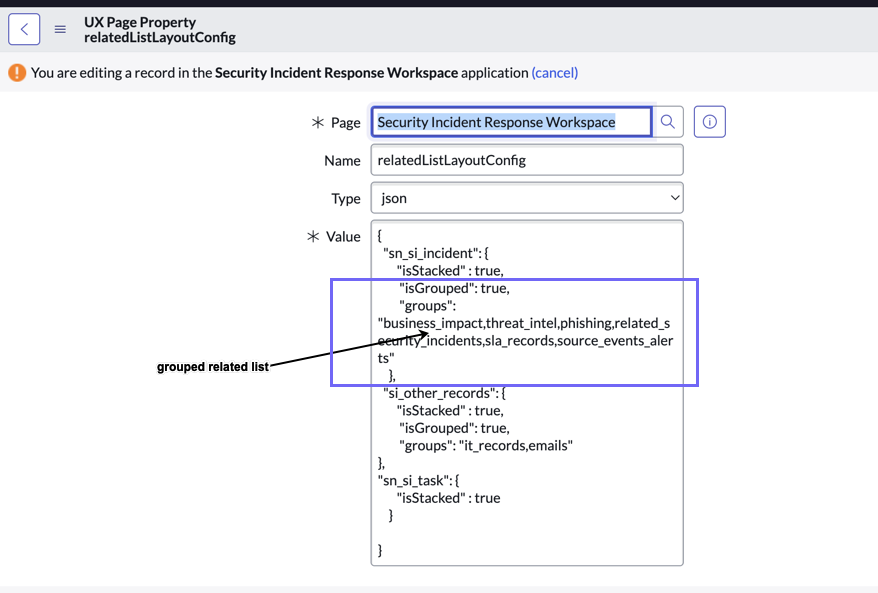Click Security Incident Response Workspace bold banner text
Screen dimensions: 878x593
tap(337, 73)
